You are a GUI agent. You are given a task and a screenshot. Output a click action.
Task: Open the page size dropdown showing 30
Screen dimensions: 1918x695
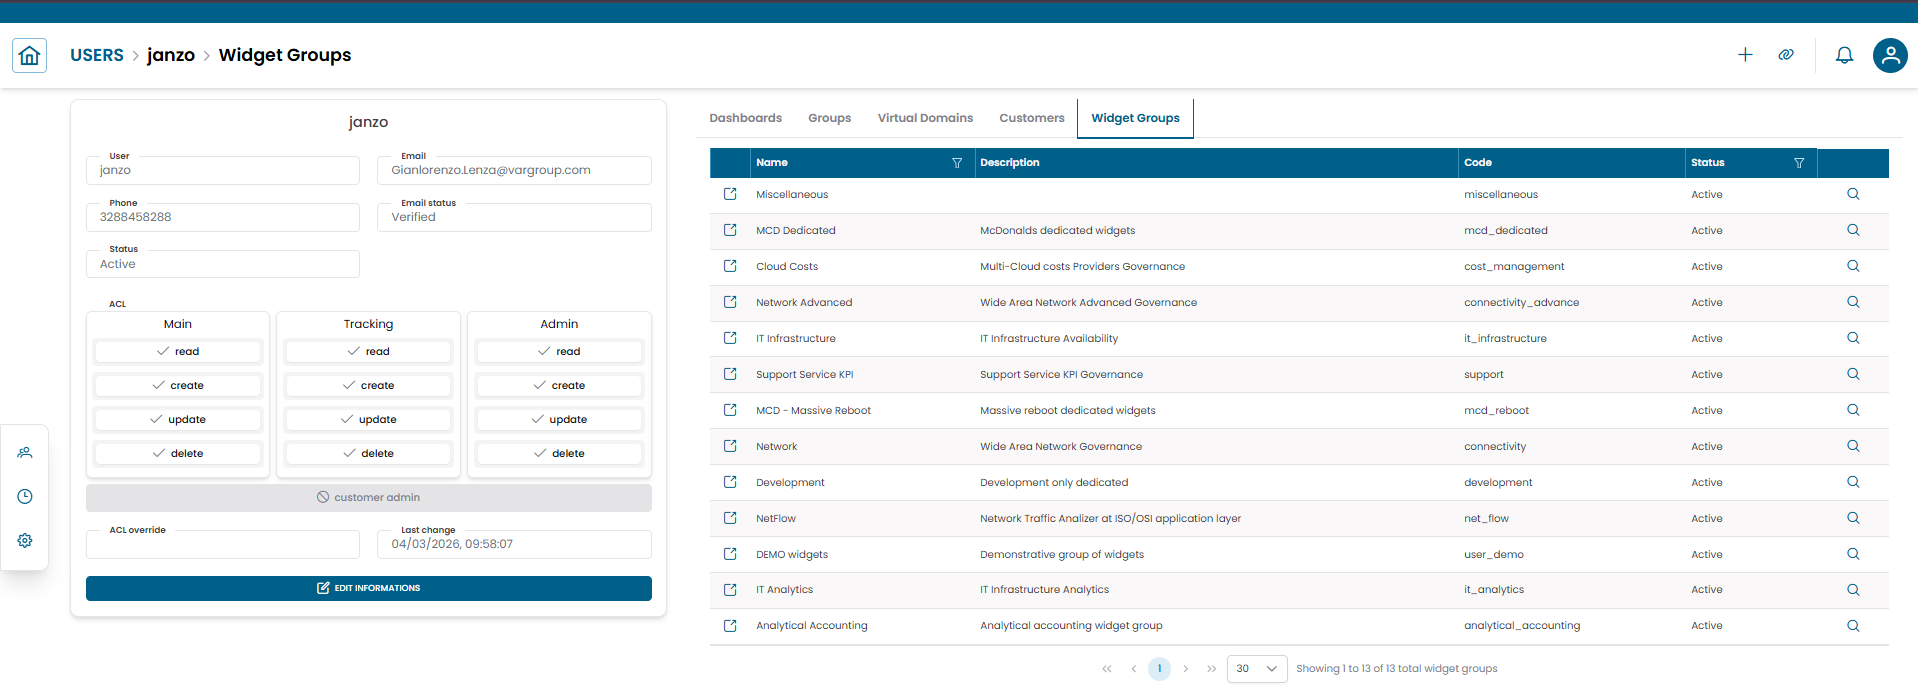click(x=1257, y=669)
